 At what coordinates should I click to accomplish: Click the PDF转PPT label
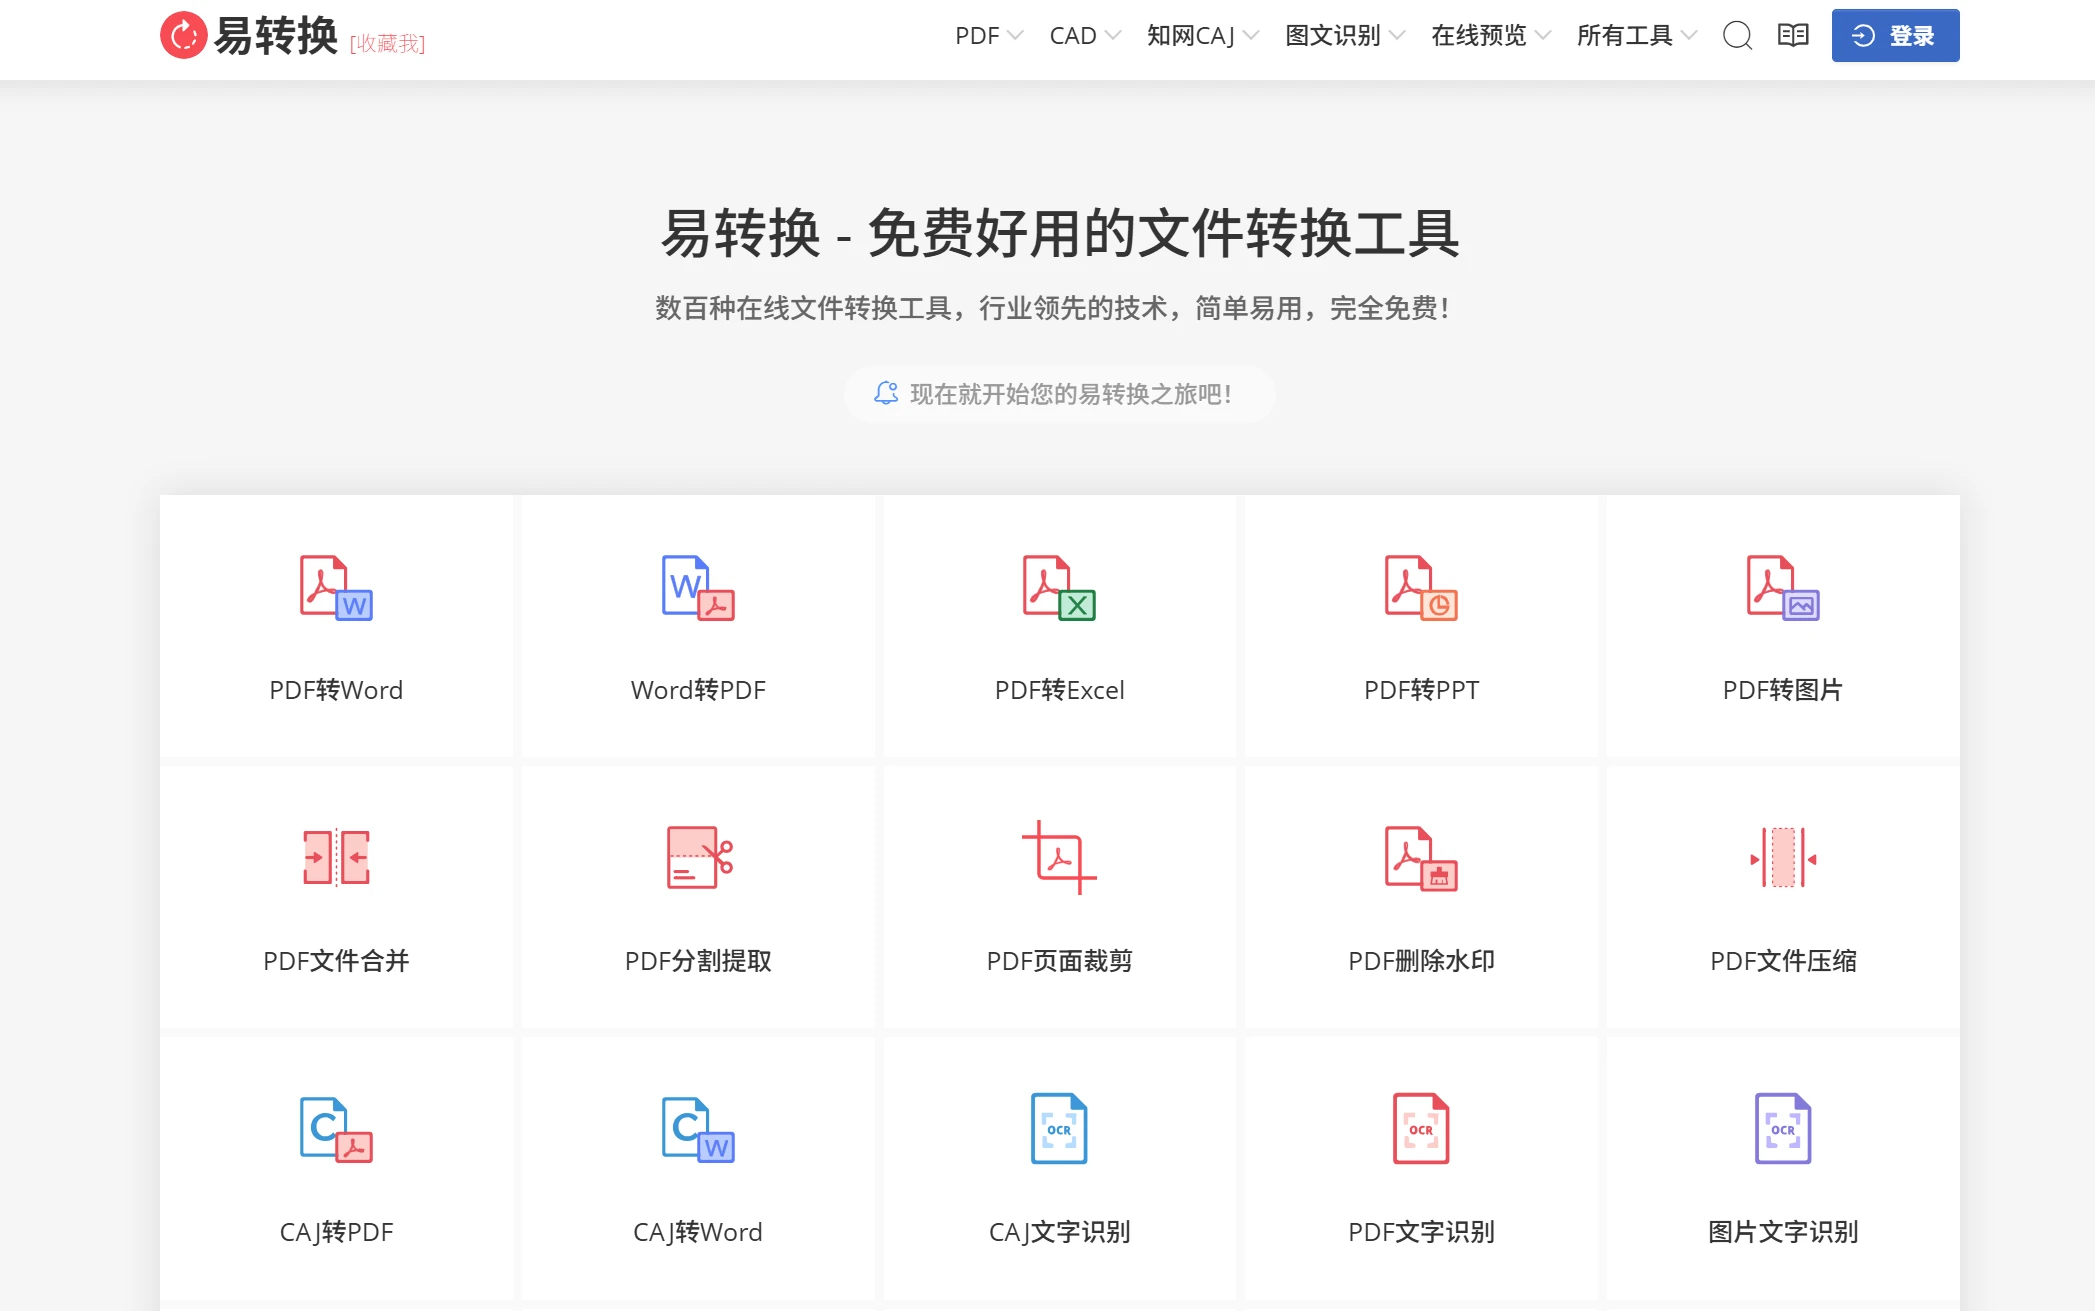point(1421,690)
